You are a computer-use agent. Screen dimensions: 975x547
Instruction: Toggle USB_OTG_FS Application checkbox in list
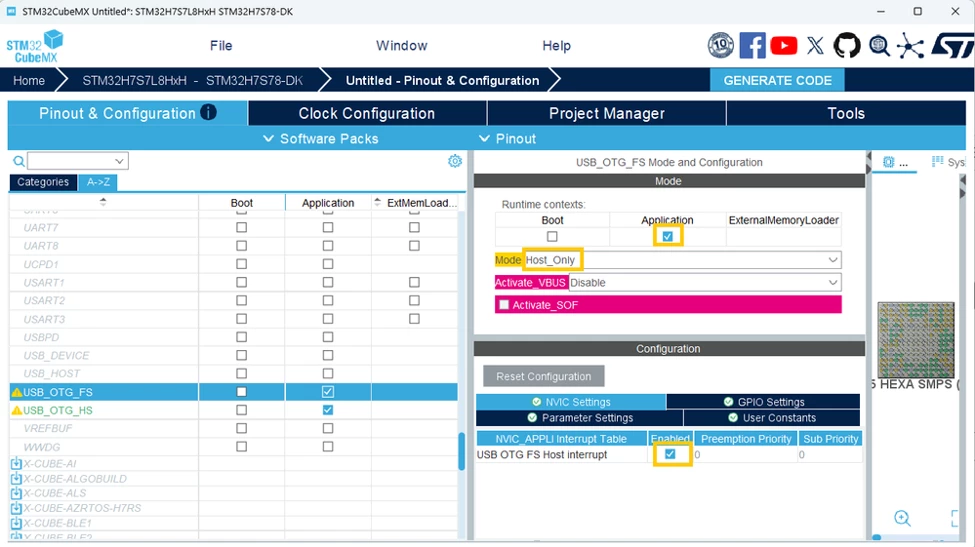coord(328,392)
